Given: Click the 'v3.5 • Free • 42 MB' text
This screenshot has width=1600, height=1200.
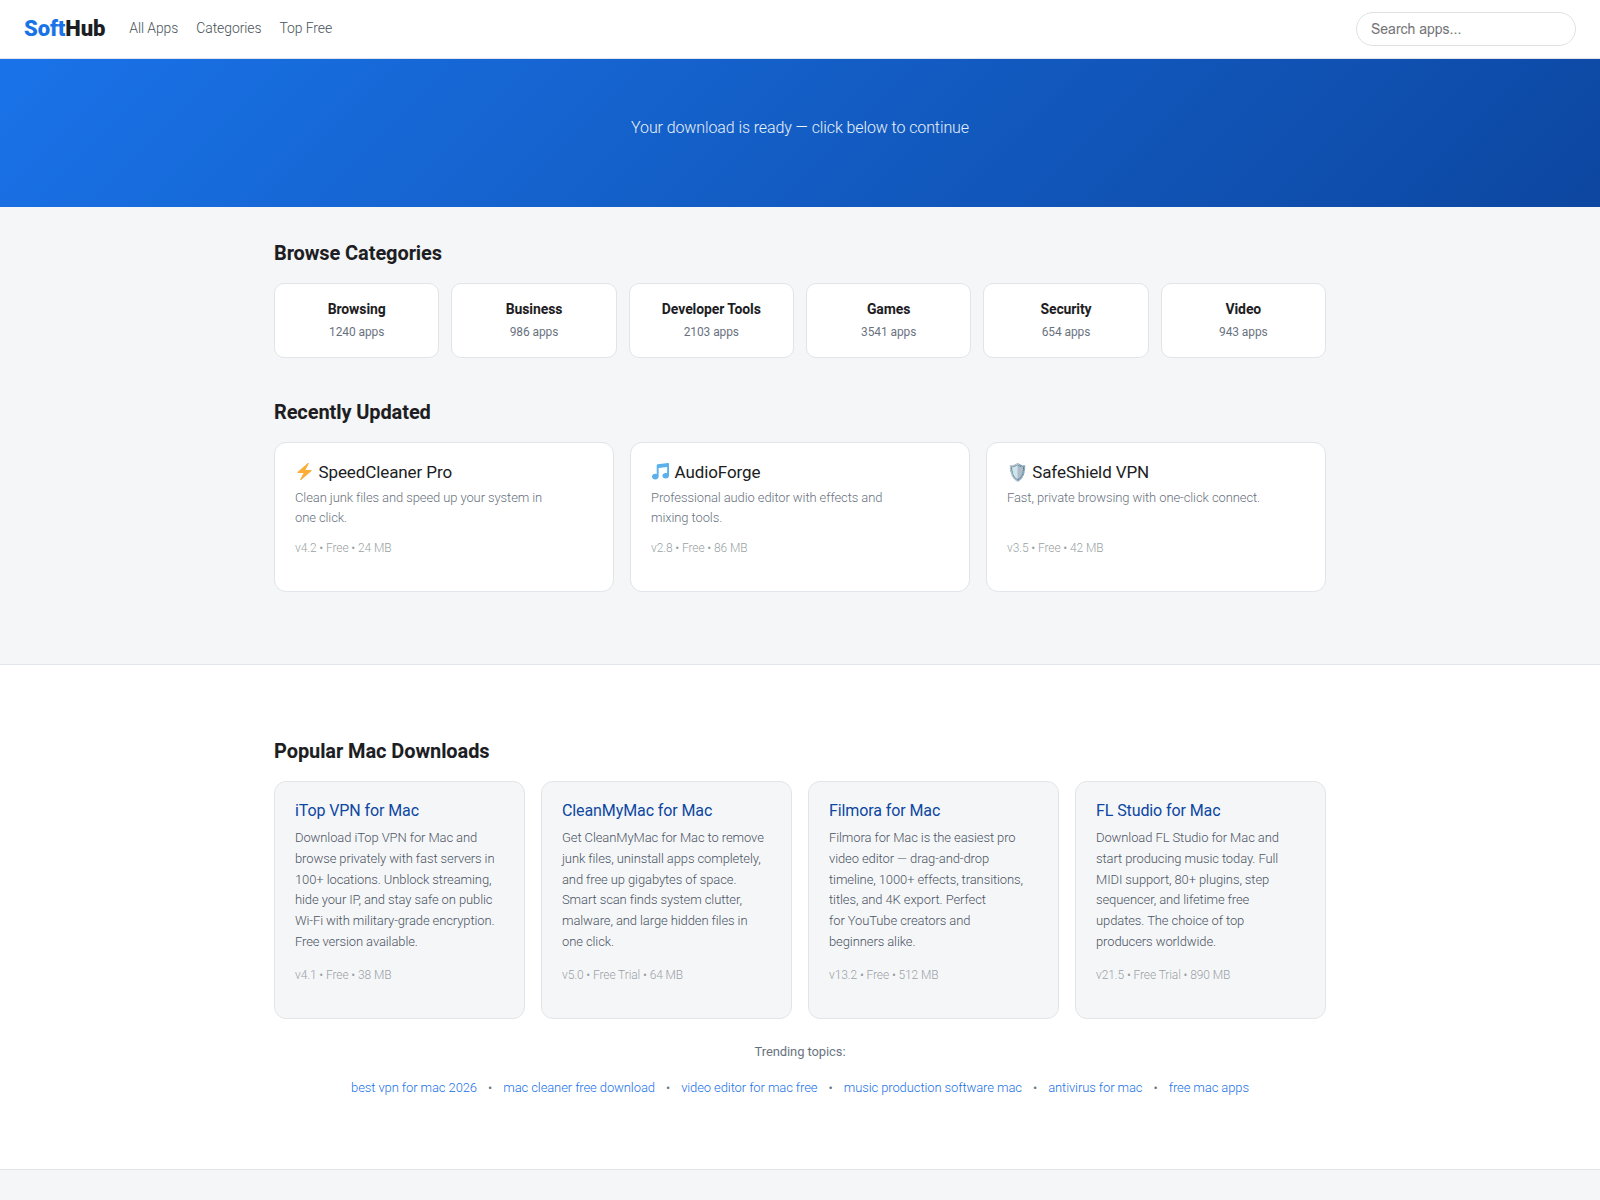Looking at the screenshot, I should point(1055,548).
